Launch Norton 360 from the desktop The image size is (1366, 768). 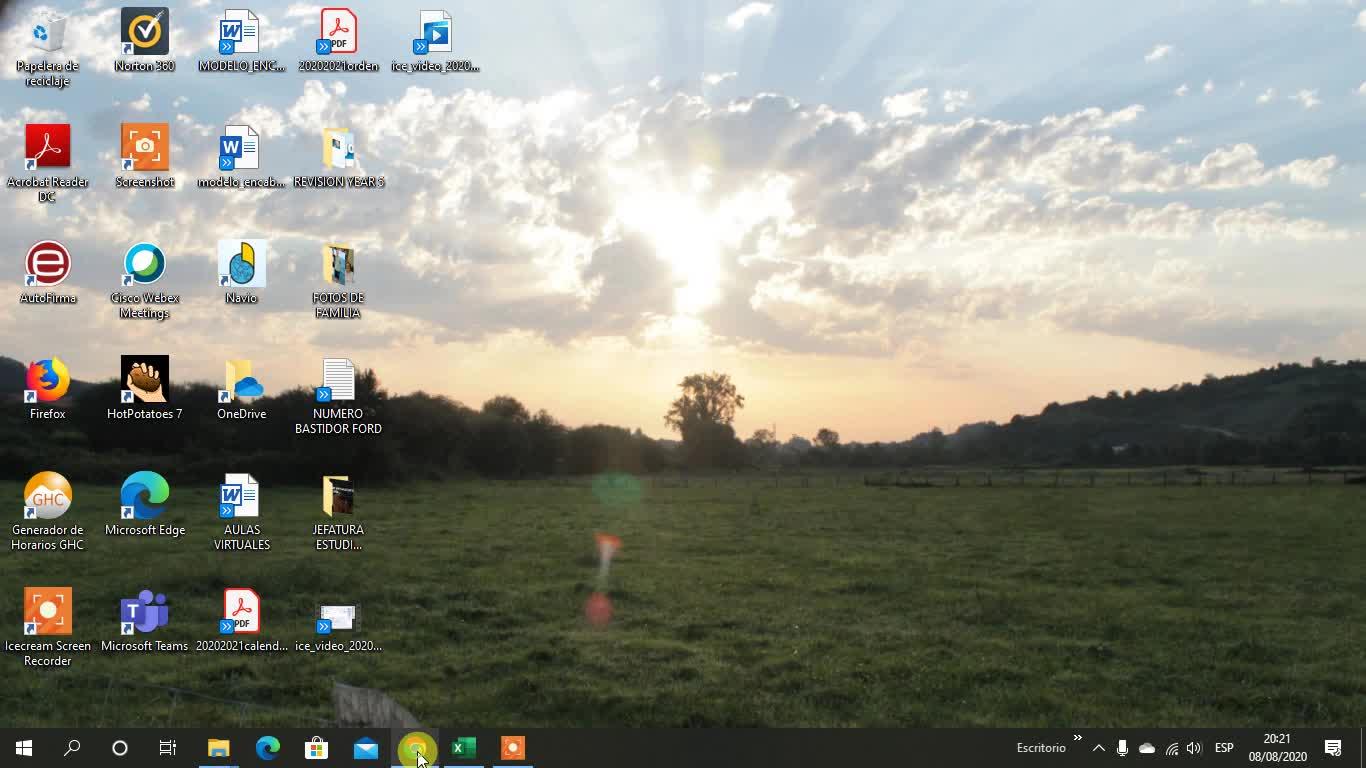click(144, 40)
